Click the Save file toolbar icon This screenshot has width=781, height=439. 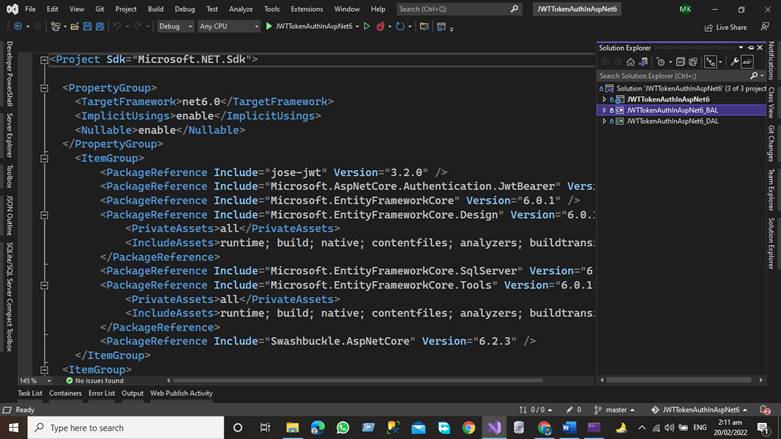pyautogui.click(x=87, y=26)
